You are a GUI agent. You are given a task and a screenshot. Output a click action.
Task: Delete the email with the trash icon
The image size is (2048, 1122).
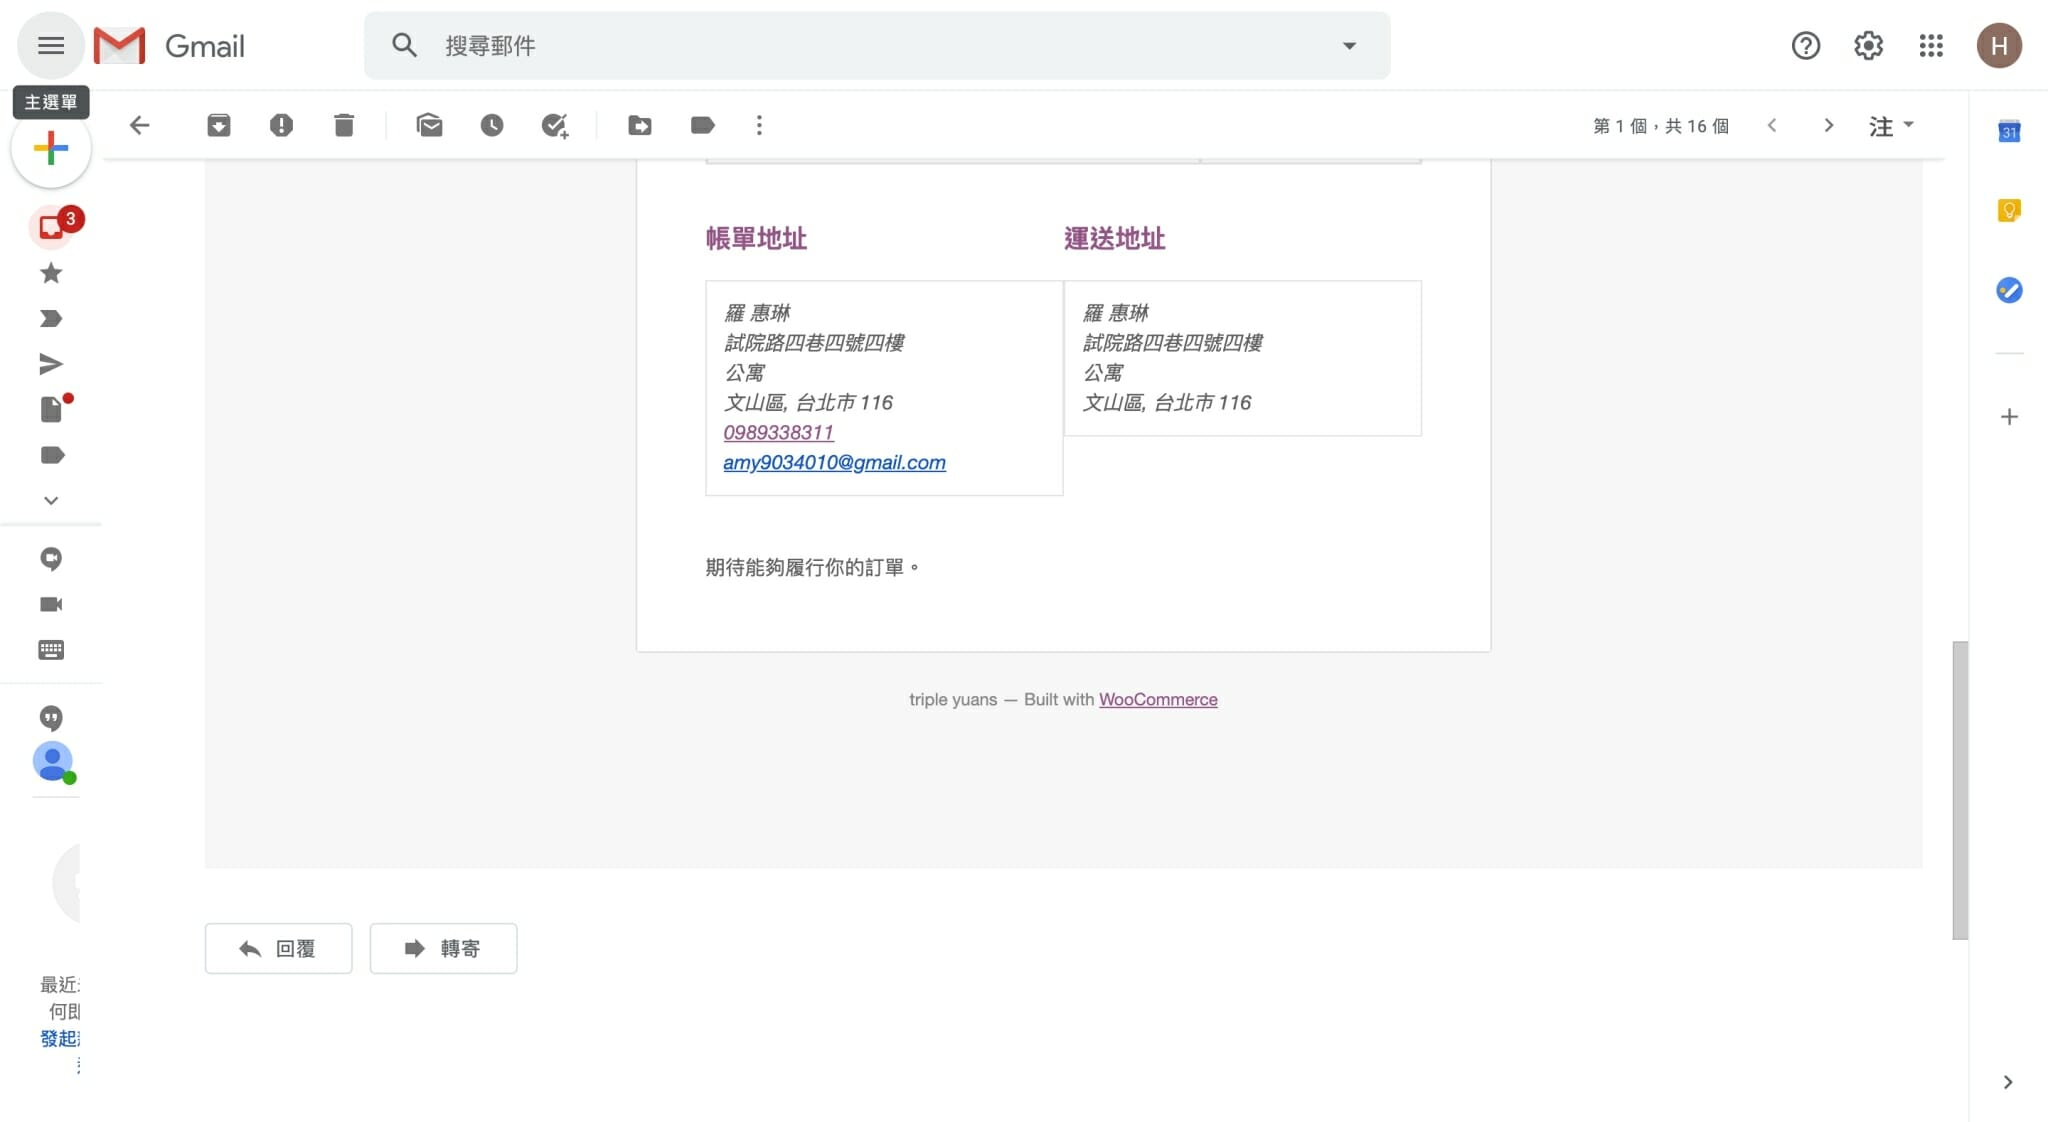344,125
